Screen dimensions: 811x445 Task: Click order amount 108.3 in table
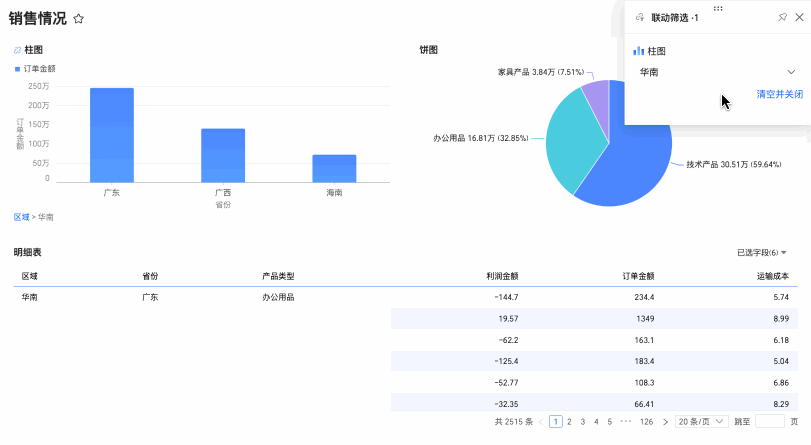pos(644,383)
